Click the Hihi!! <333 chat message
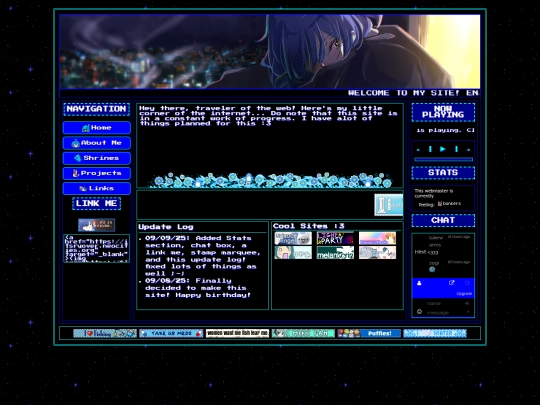The image size is (540, 405). [x=426, y=252]
